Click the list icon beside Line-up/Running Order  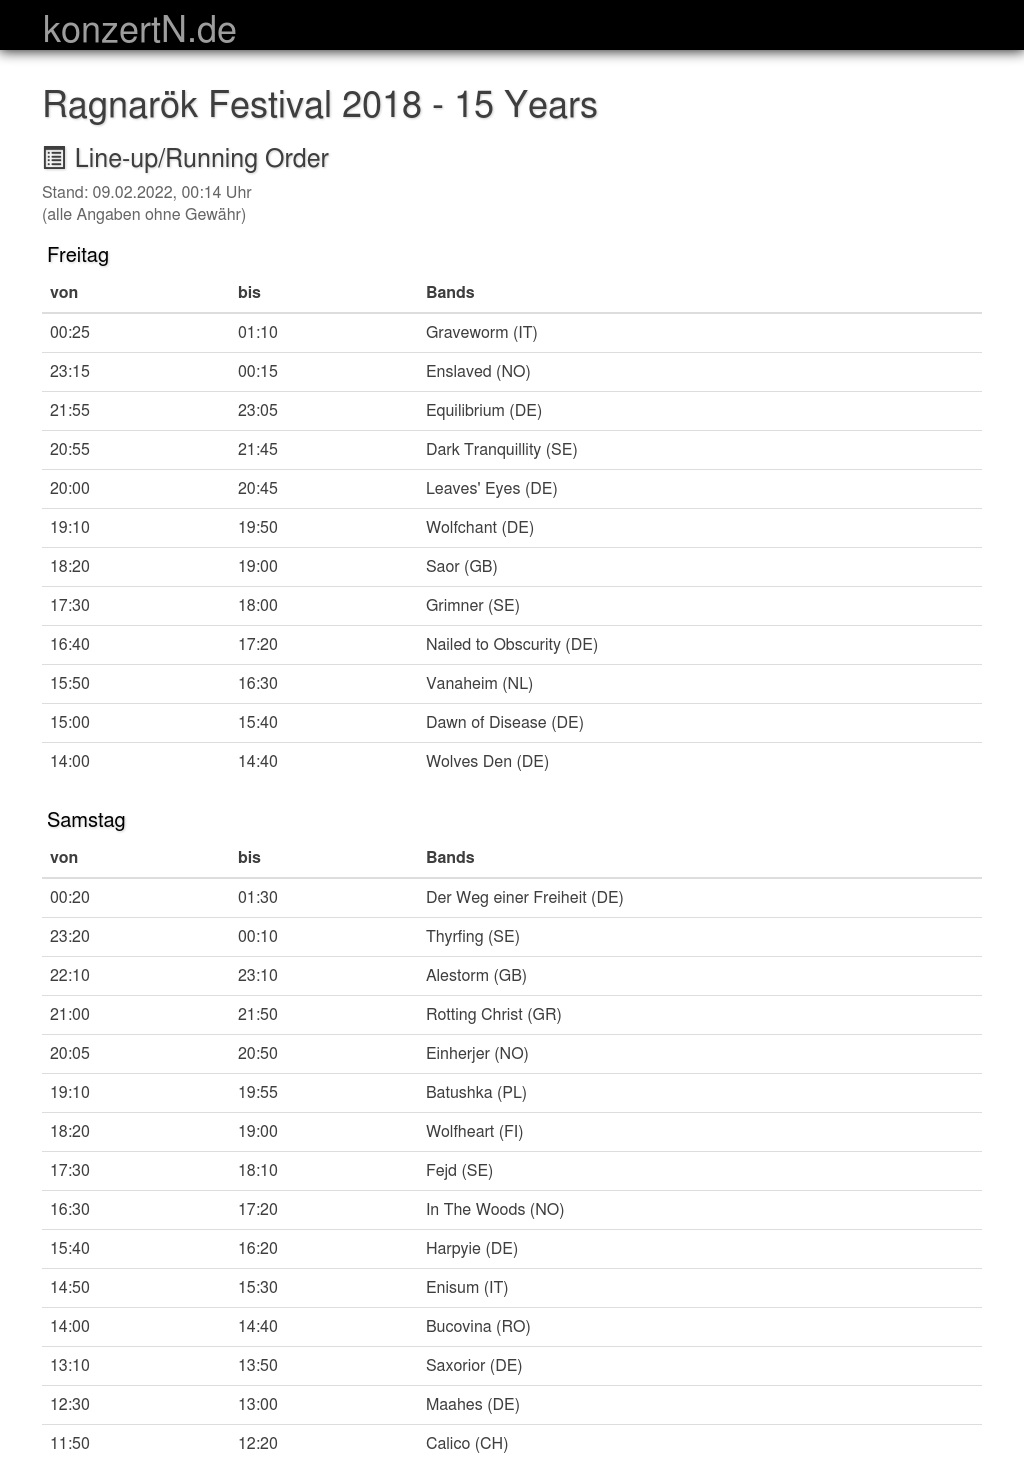click(54, 158)
